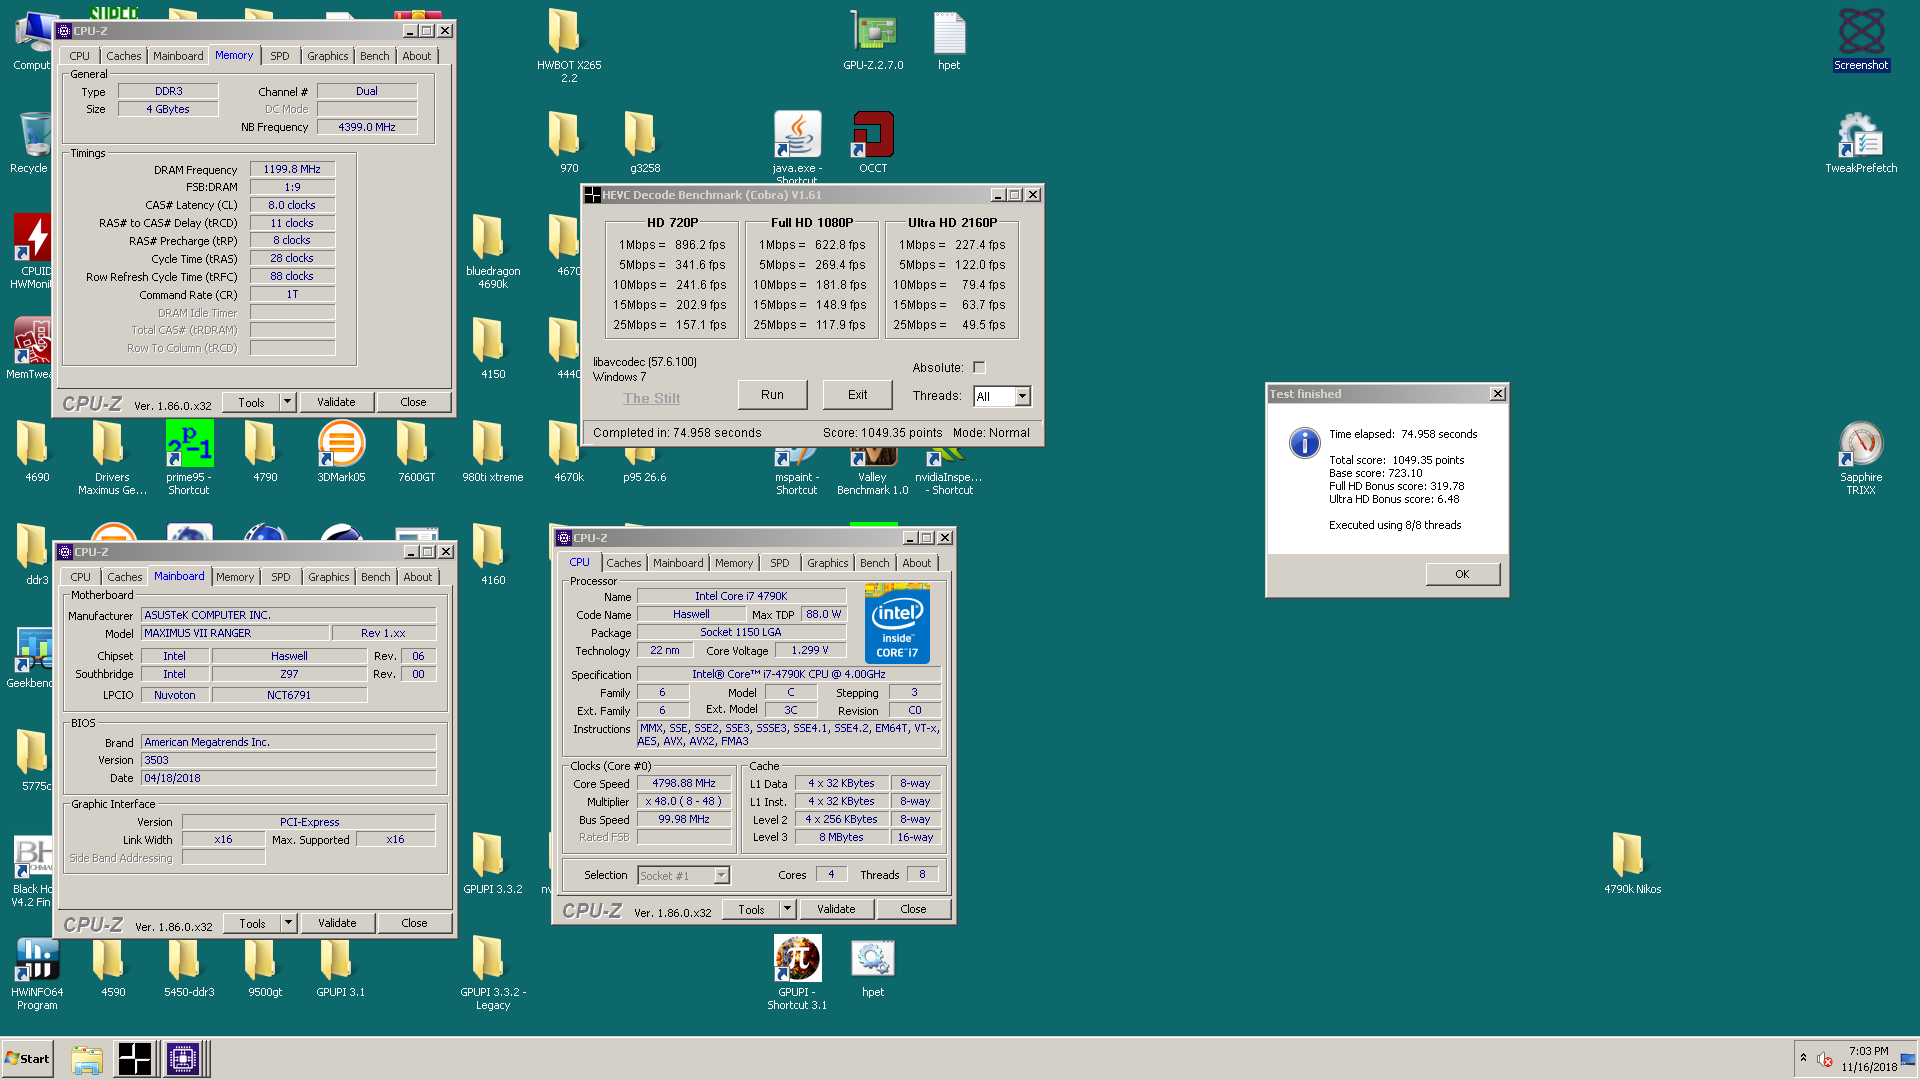Viewport: 1920px width, 1080px height.
Task: Expand the Tools dropdown in Memory CPU-Z window
Action: click(x=287, y=402)
